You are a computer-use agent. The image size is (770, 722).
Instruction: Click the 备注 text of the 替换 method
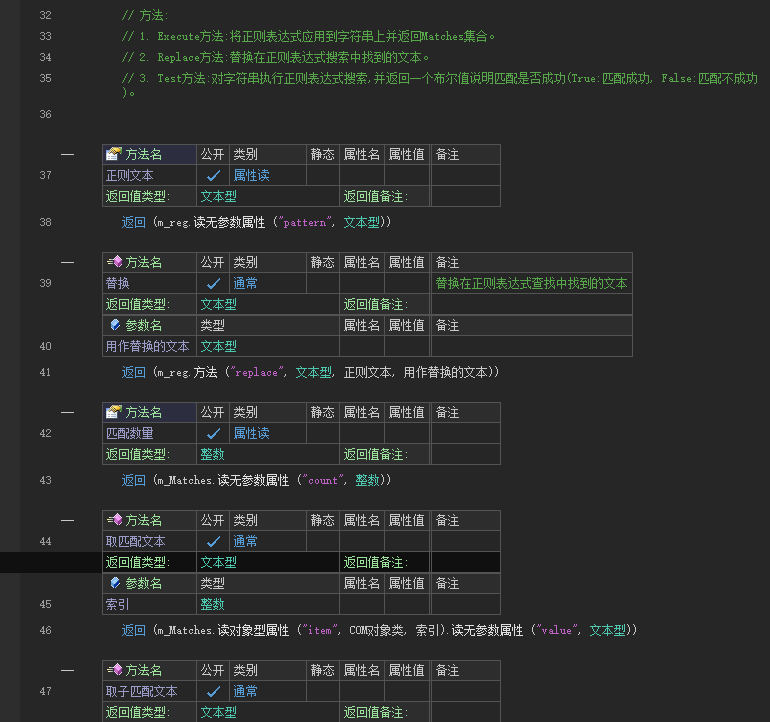click(x=531, y=284)
